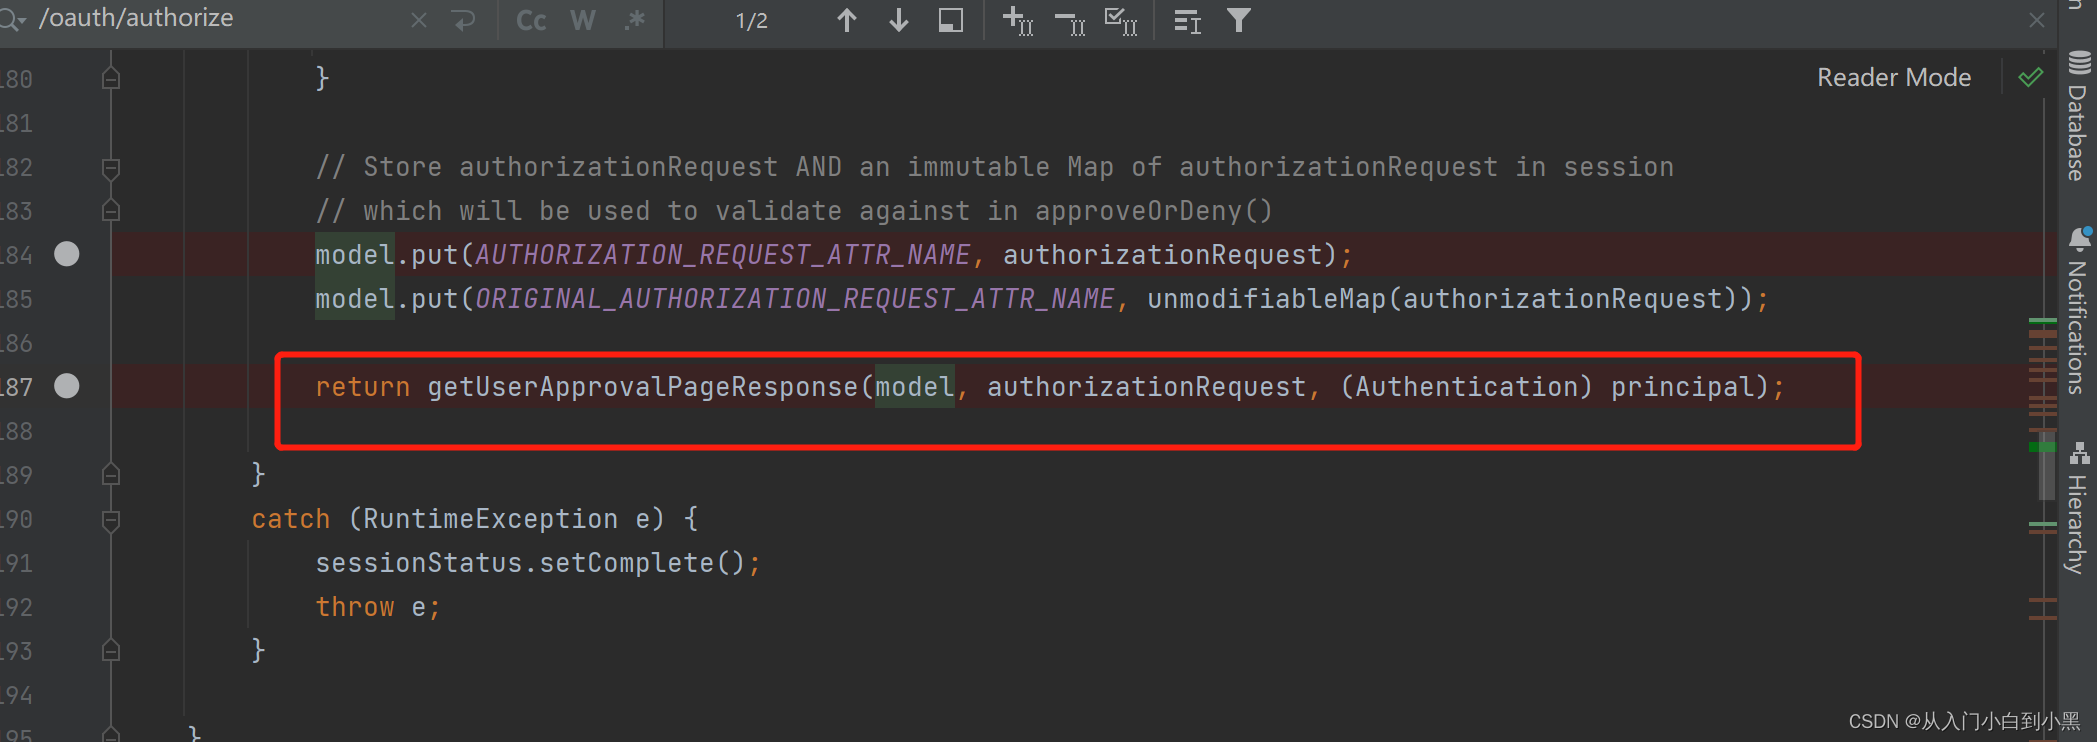2097x742 pixels.
Task: Clear the search text with X icon
Action: pos(419,20)
